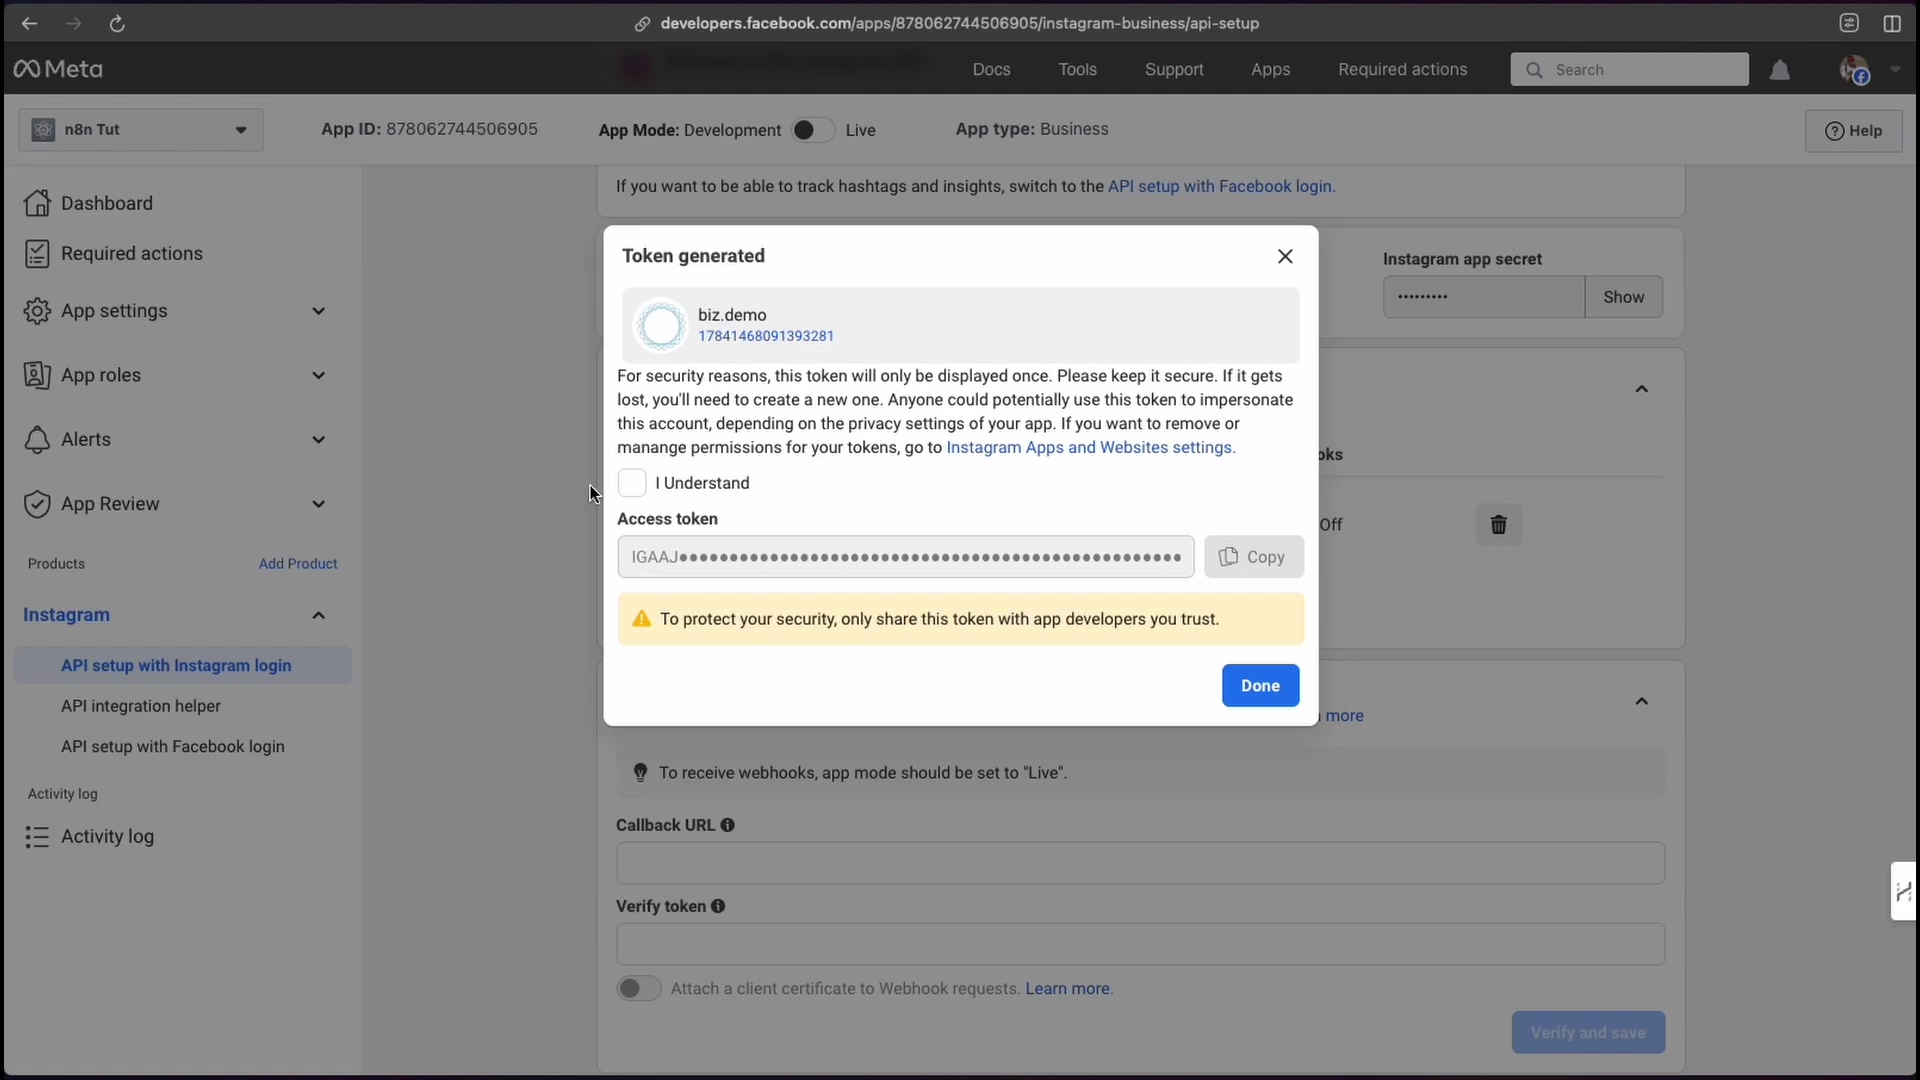Open the user profile avatar
1920x1080 pixels.
(x=1854, y=70)
